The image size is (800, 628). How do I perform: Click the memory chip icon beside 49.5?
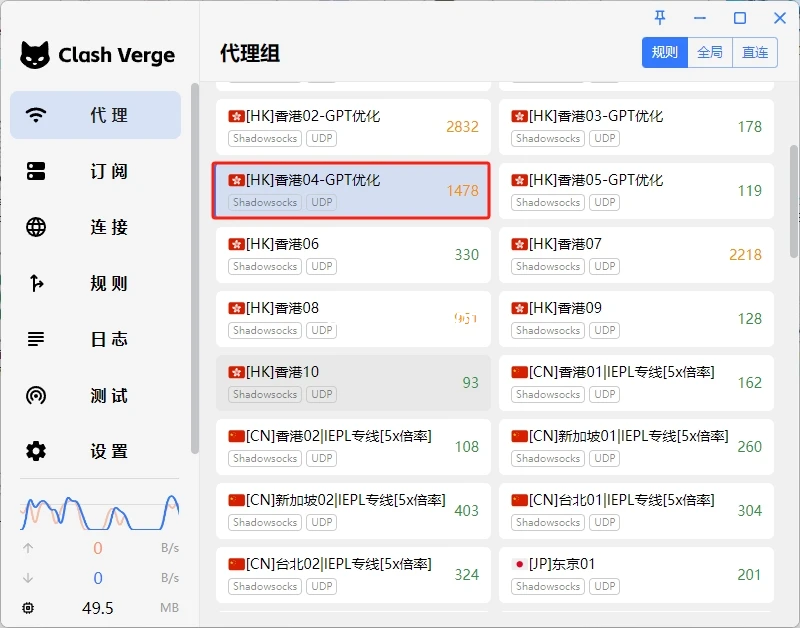pos(28,608)
